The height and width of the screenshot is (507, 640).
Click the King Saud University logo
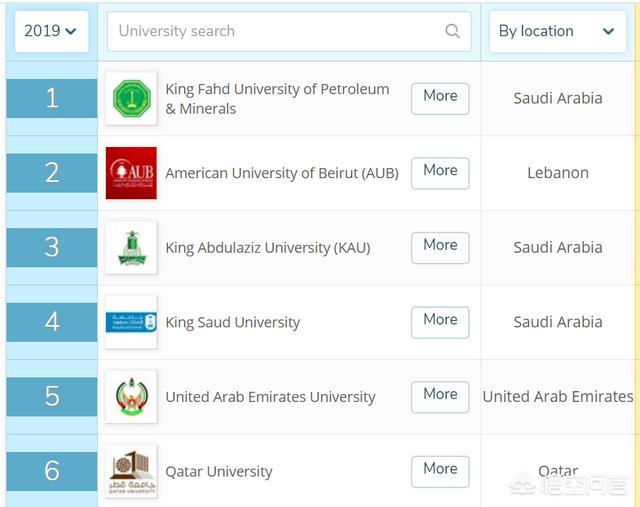(x=131, y=322)
